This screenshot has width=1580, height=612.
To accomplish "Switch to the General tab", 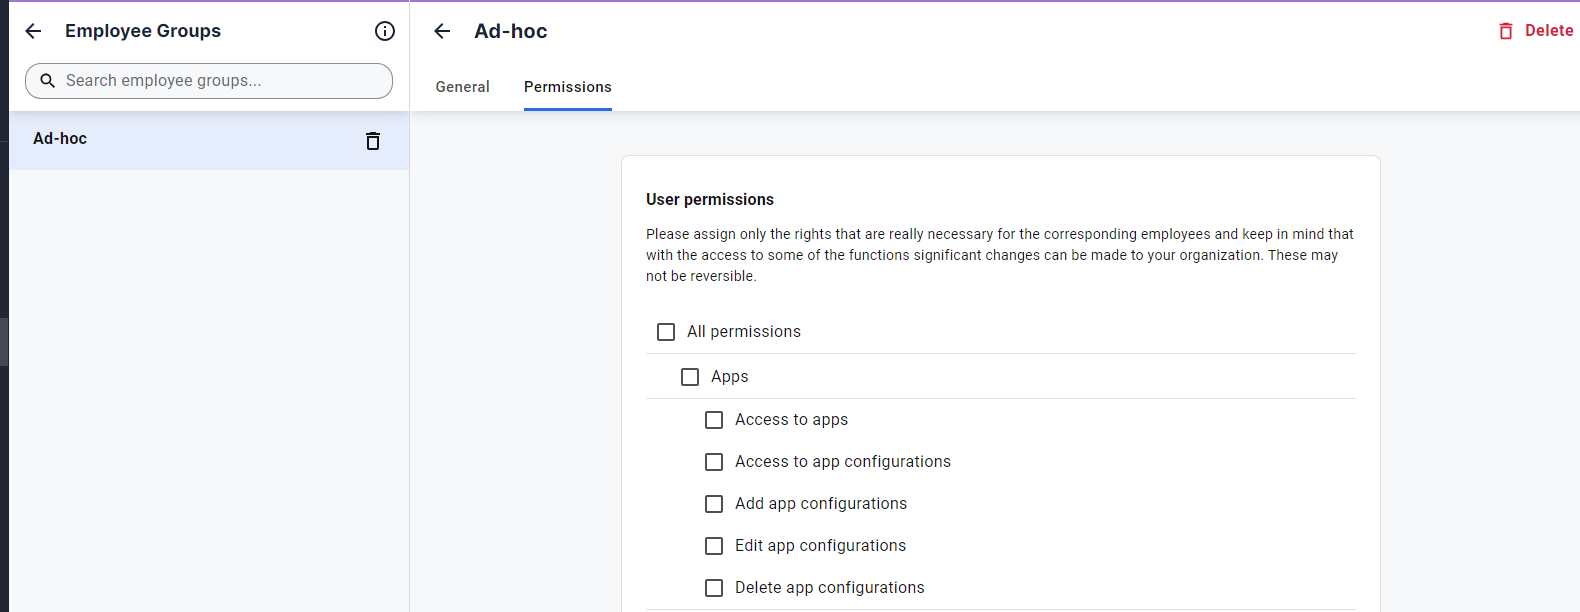I will coord(463,87).
